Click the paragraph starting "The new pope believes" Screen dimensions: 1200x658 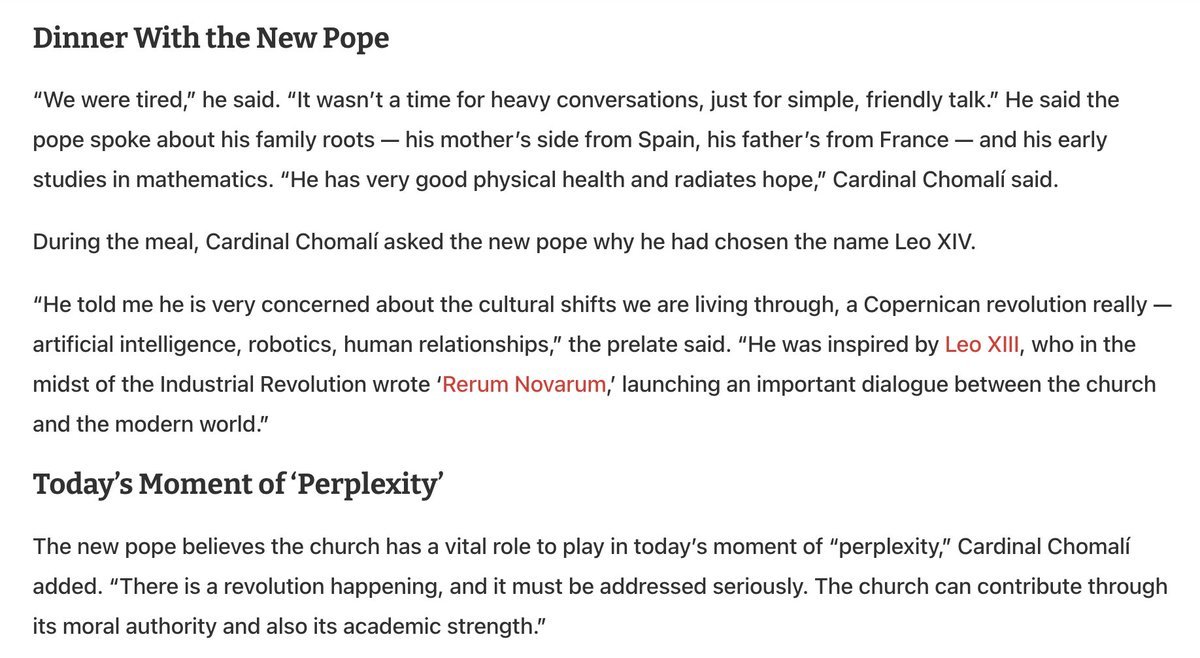pyautogui.click(x=599, y=586)
